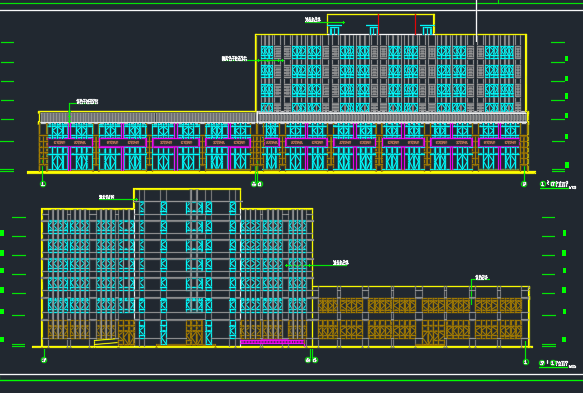Screen dimensions: 583x393
Task: Click the lower elevation drawing title text
Action: (x=554, y=363)
